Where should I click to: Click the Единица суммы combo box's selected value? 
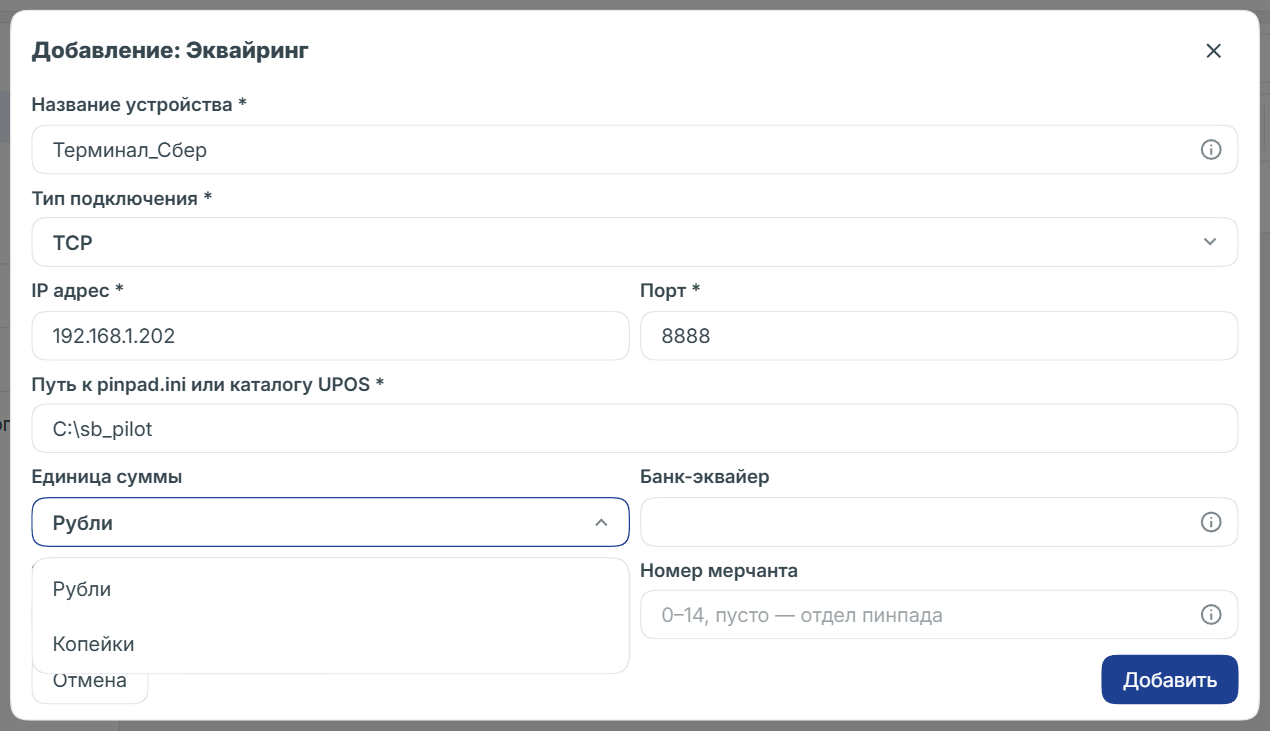[83, 522]
